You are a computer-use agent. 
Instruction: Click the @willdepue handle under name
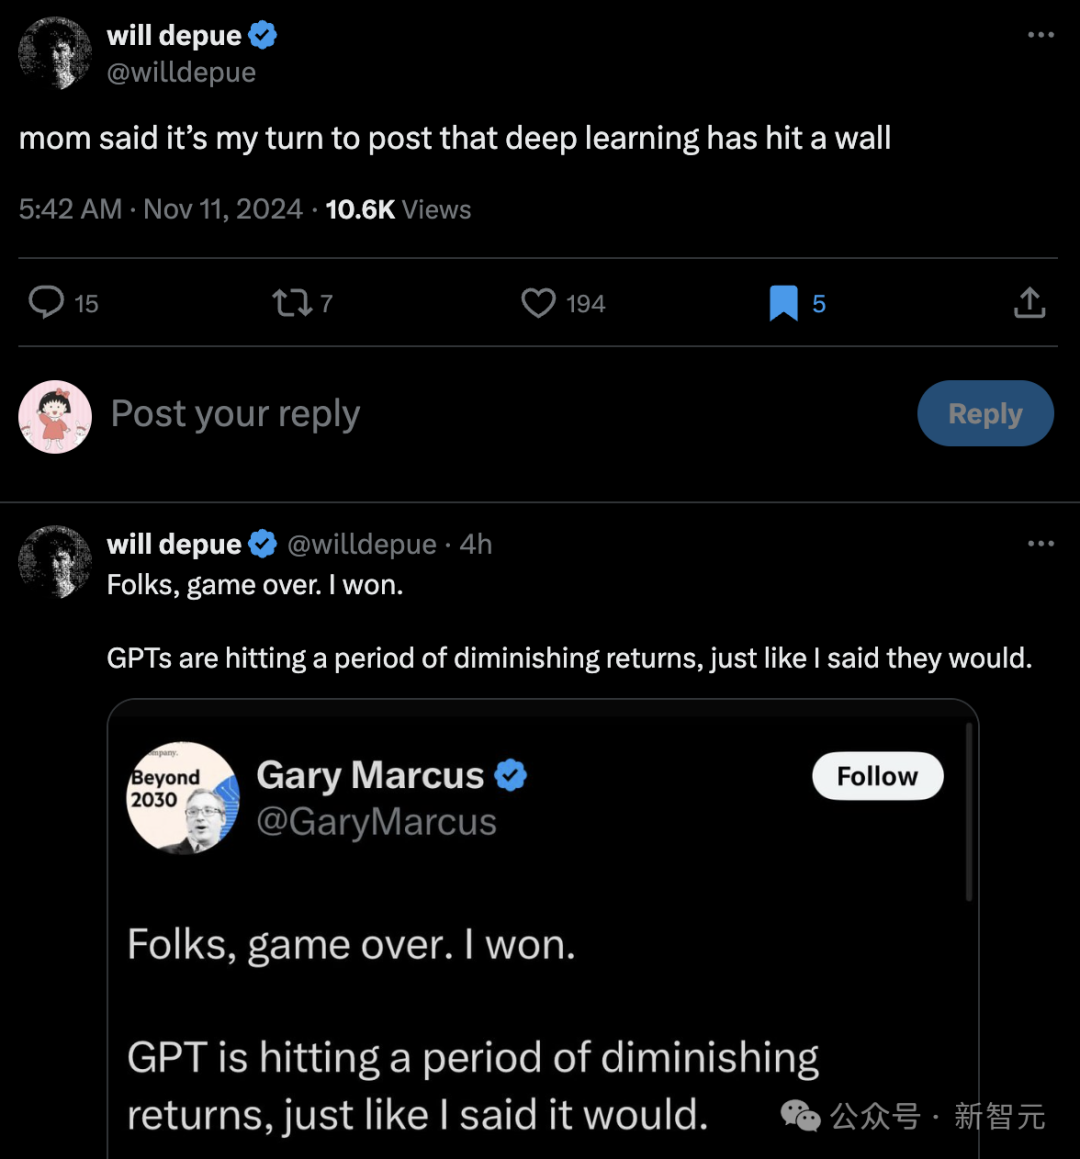coord(181,73)
